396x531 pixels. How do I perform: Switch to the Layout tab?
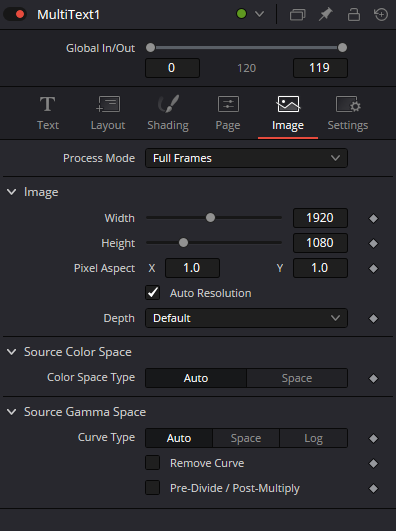point(108,113)
